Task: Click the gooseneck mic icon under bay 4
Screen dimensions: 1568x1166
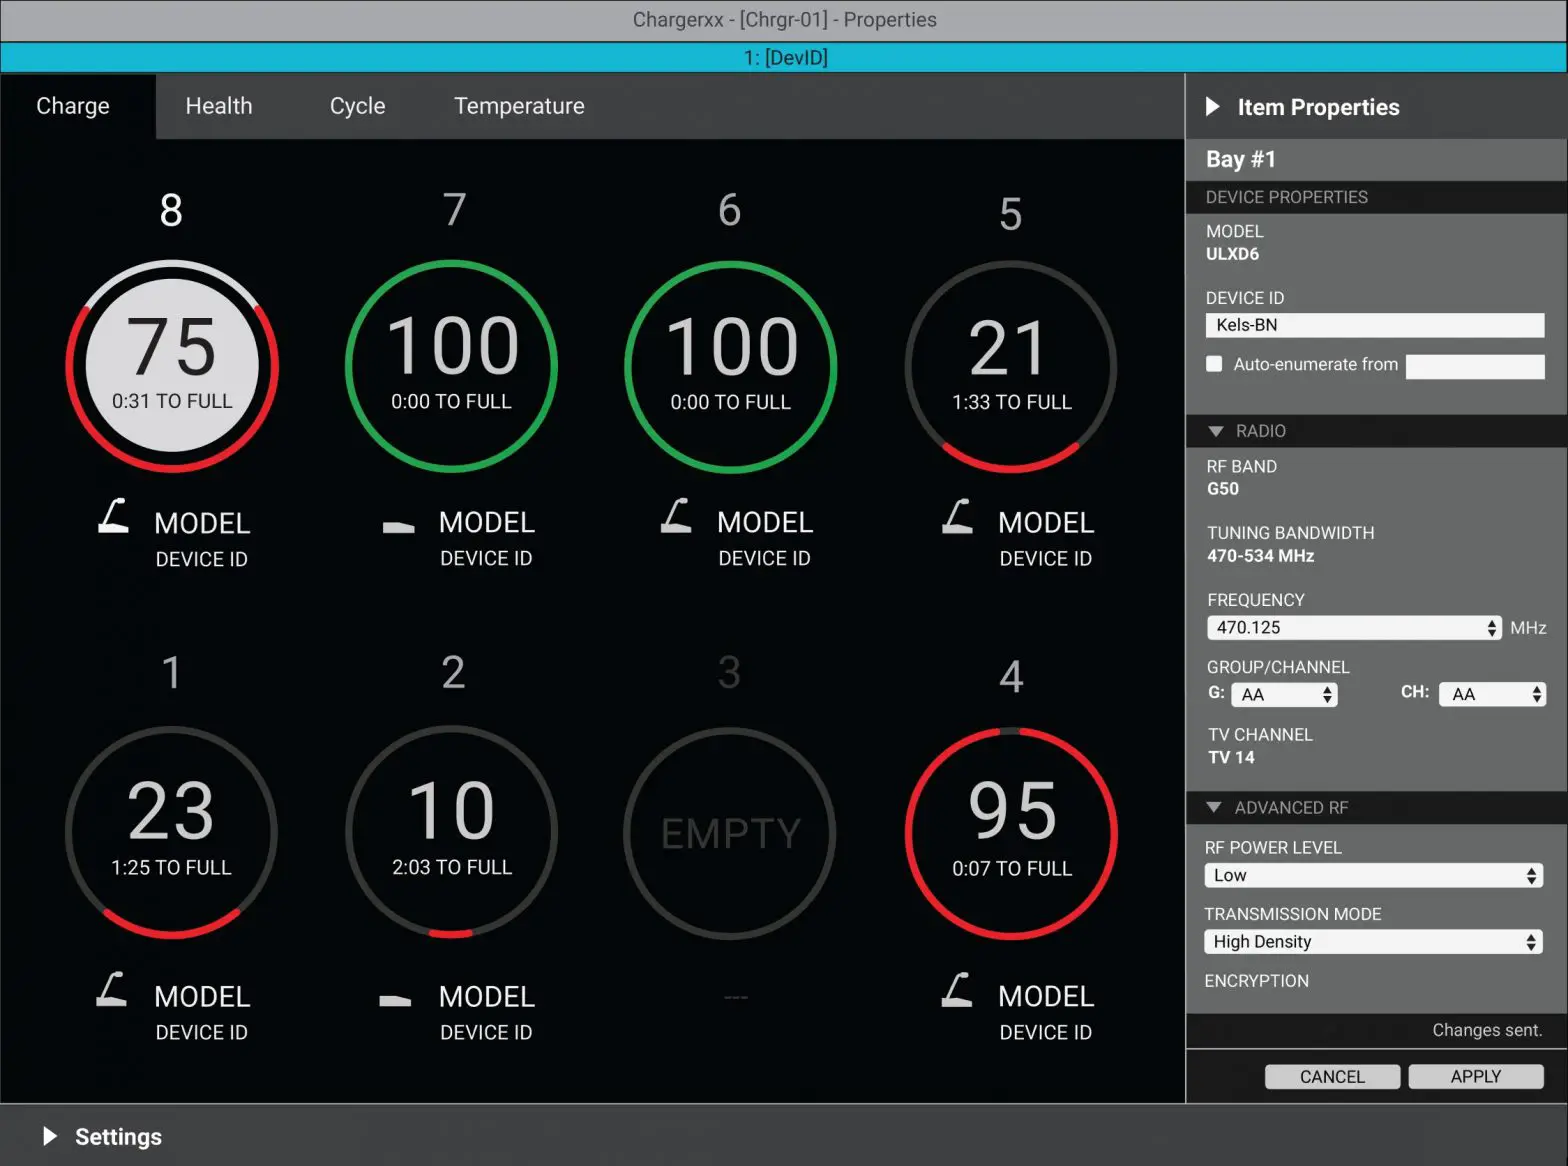Action: pyautogui.click(x=957, y=989)
